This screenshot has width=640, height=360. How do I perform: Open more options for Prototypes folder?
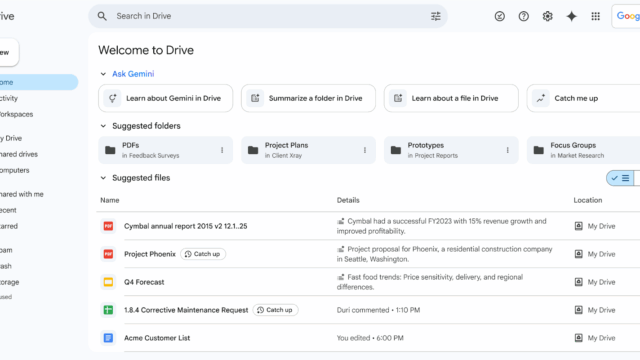tap(508, 150)
